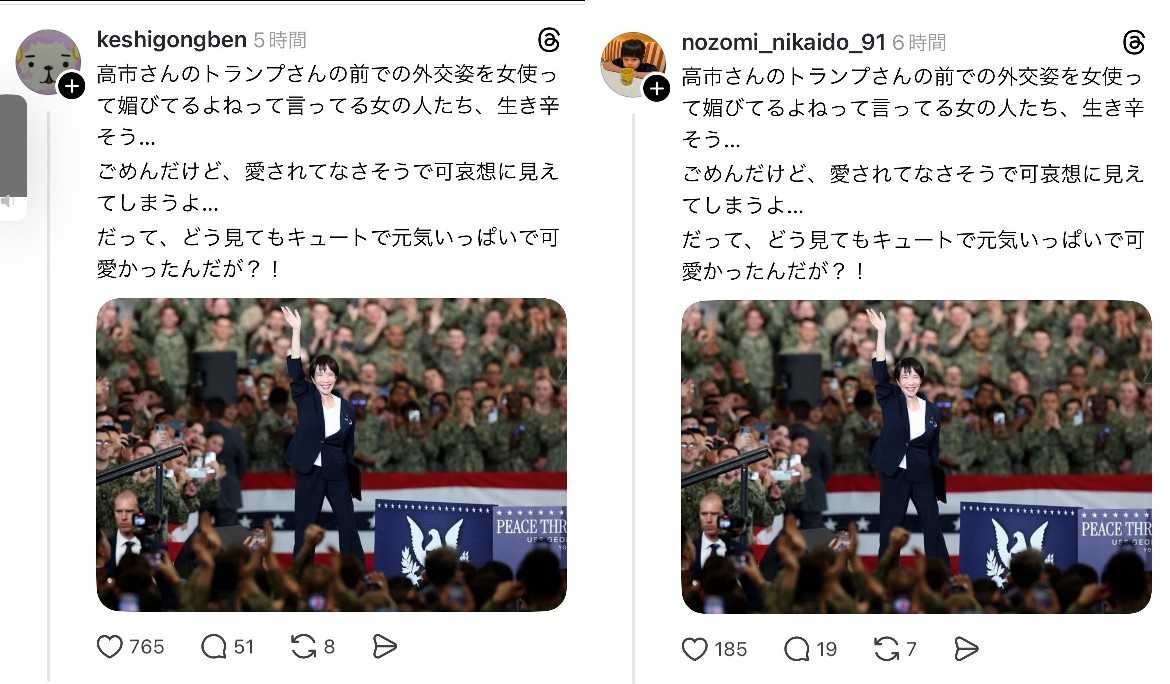Image resolution: width=1170 pixels, height=684 pixels.
Task: Open keshigongben username profile link
Action: click(x=172, y=40)
